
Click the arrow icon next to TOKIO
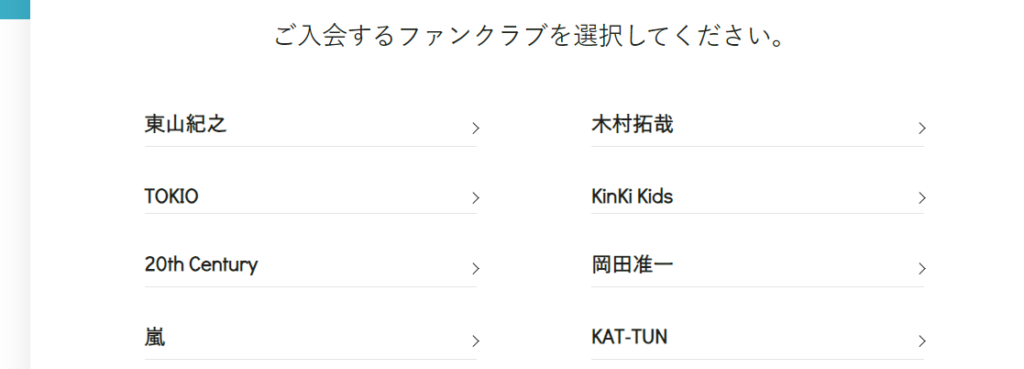point(476,198)
